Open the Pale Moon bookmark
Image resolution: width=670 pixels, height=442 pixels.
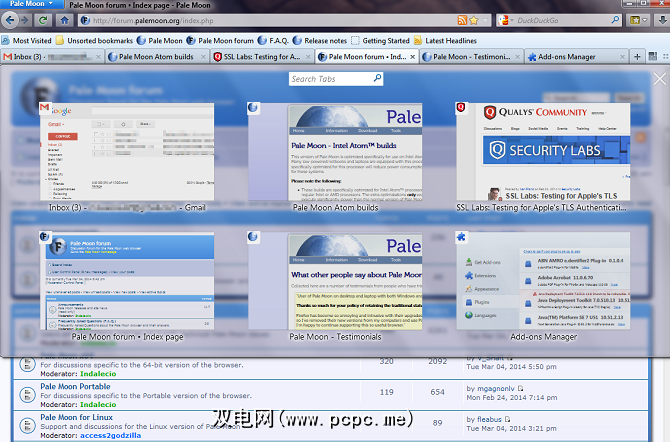(x=159, y=41)
